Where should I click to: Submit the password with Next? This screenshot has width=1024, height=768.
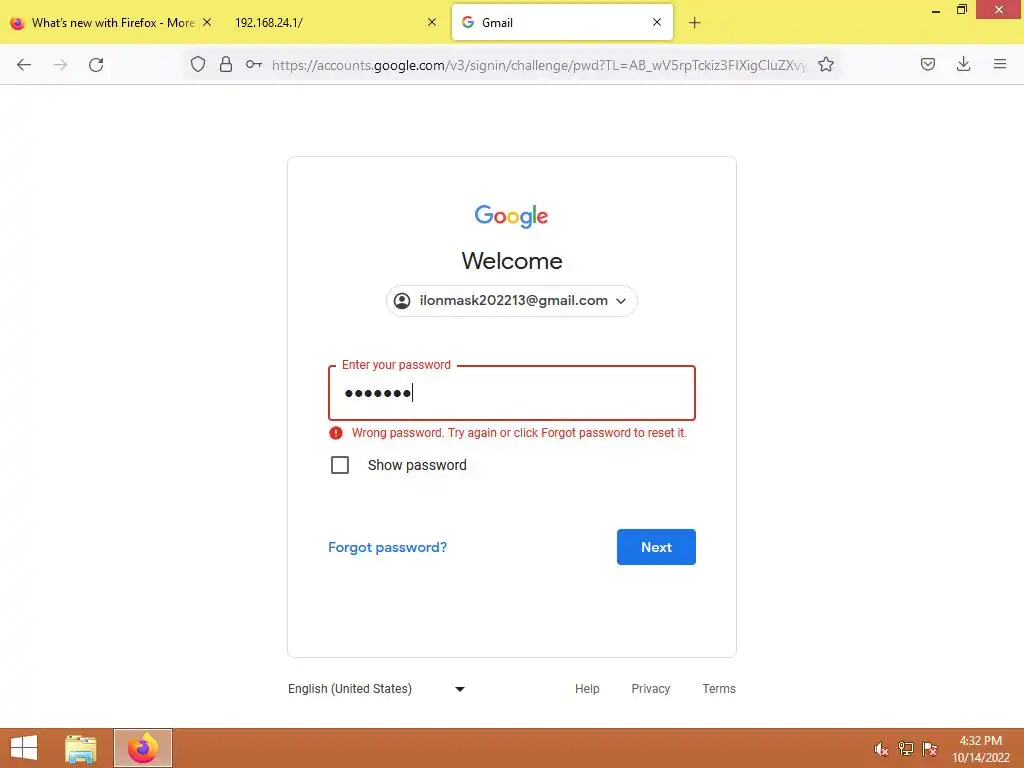[656, 547]
